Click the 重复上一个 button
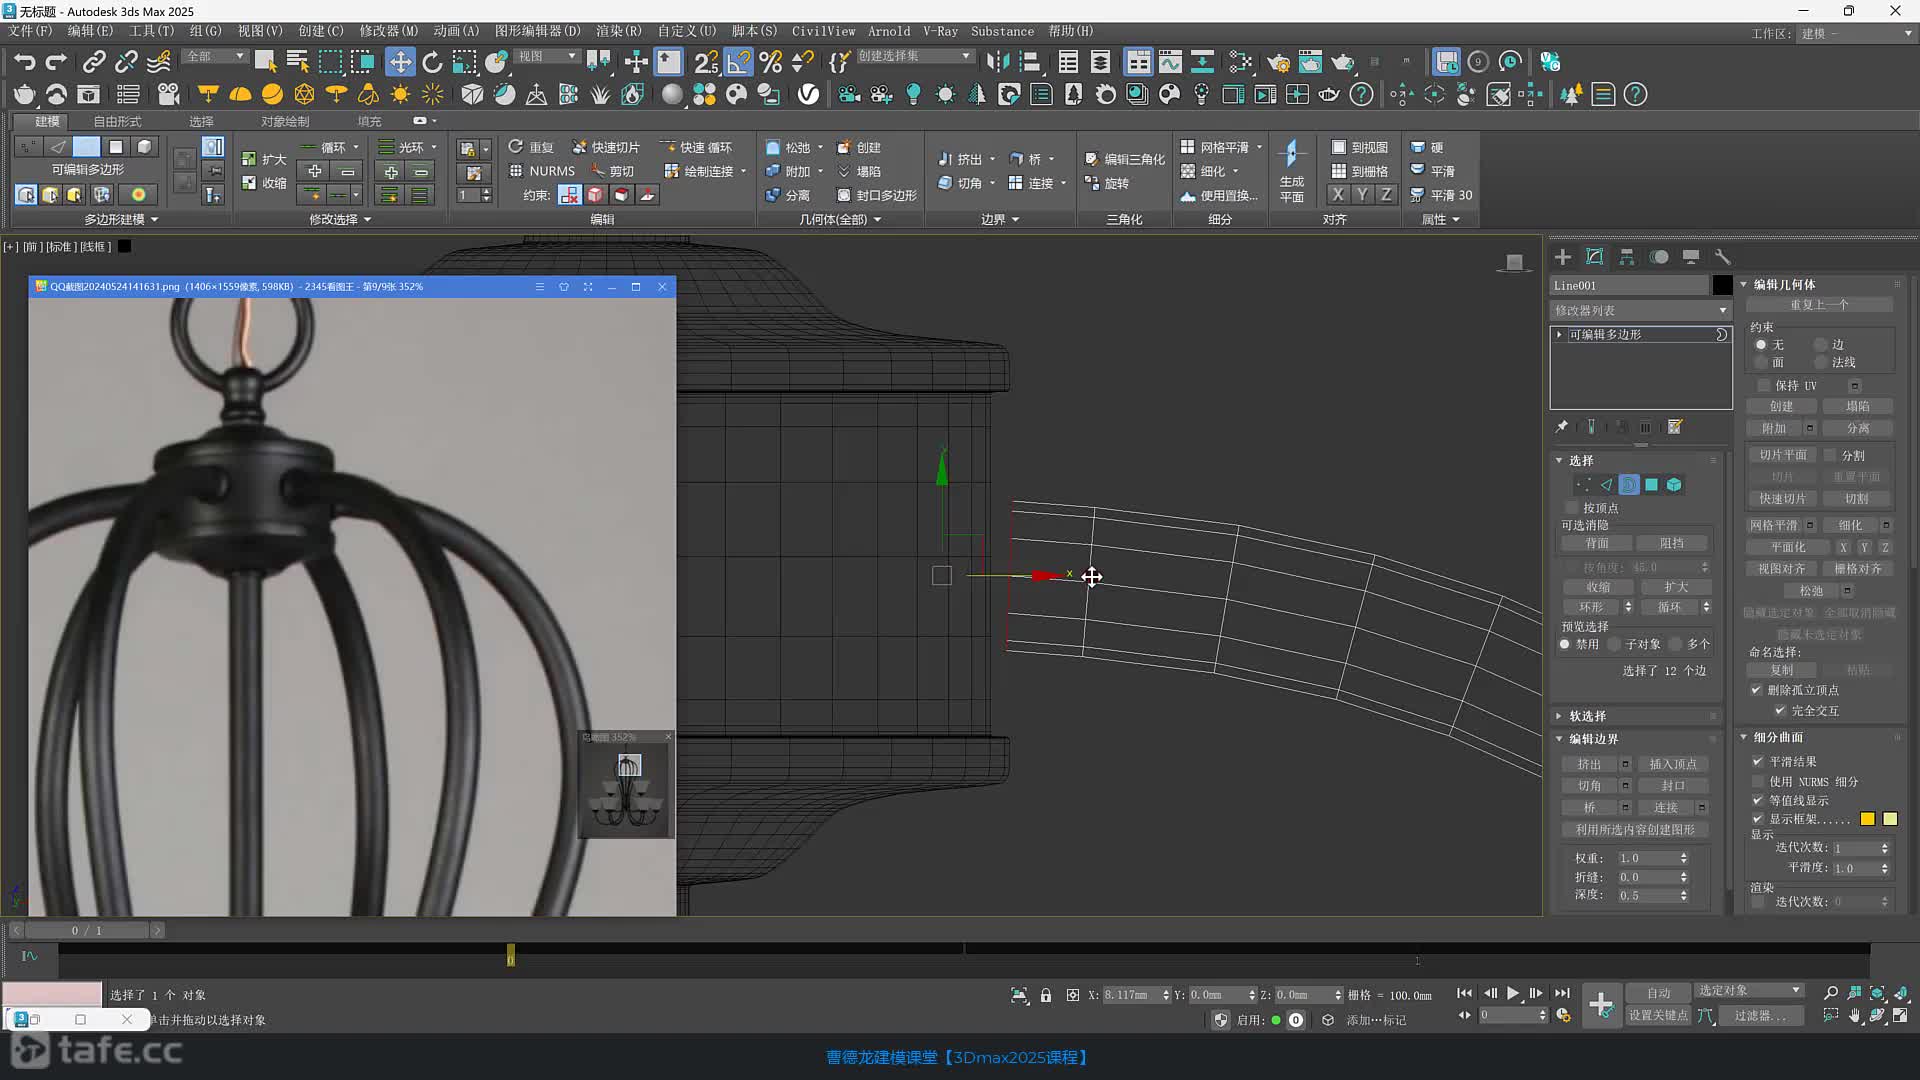1920x1080 pixels. point(1819,305)
